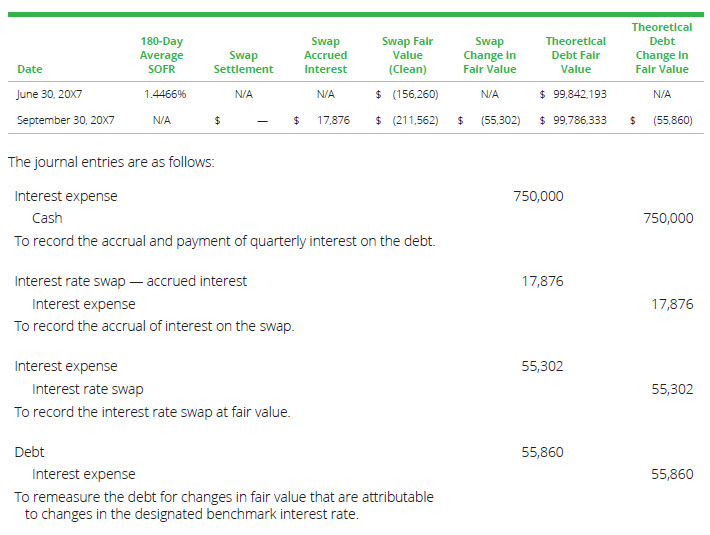The height and width of the screenshot is (535, 710).
Task: Select the "Swap Fair Value (Clean)" header
Action: click(407, 55)
